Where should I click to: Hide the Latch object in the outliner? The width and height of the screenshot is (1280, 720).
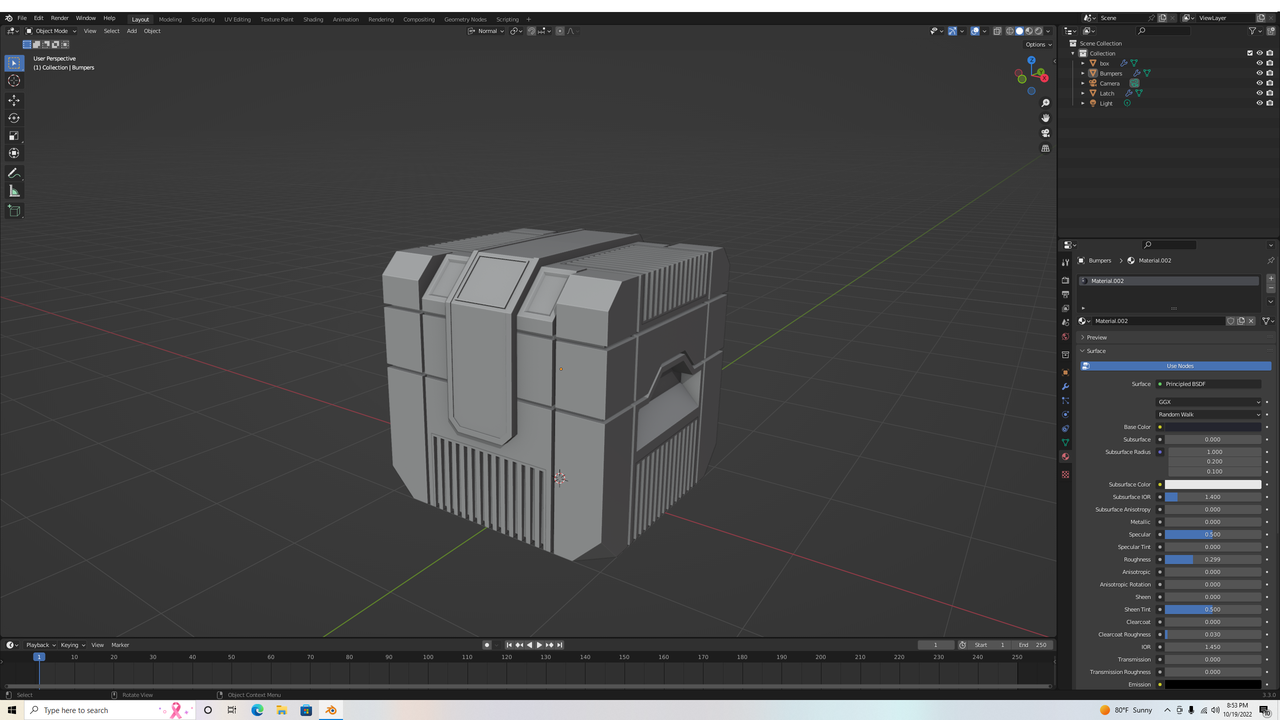[x=1259, y=92]
